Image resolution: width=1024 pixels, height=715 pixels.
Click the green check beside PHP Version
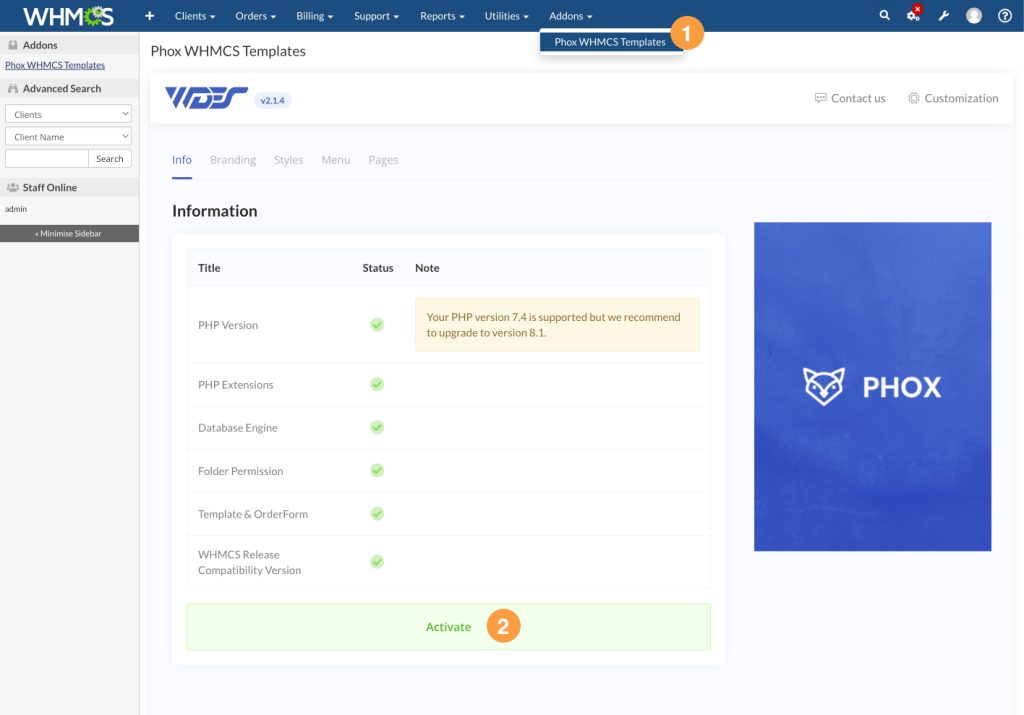pos(377,324)
